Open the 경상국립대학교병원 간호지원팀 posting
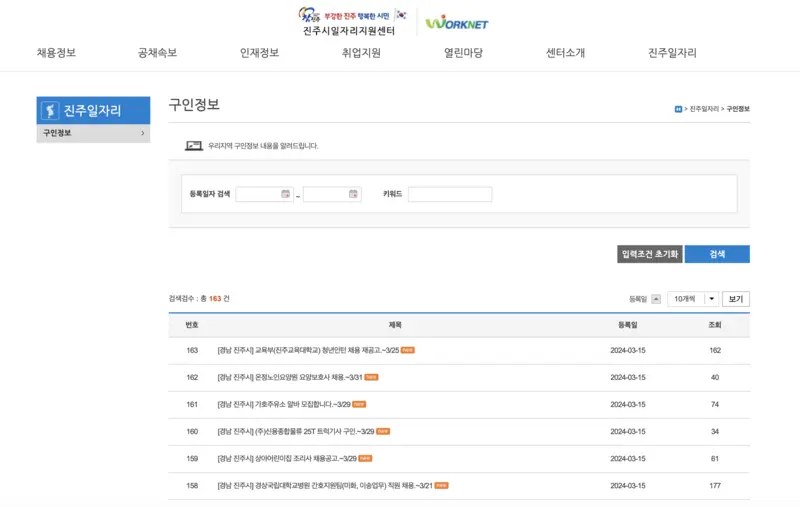Viewport: 800px width, 507px height. 325,486
